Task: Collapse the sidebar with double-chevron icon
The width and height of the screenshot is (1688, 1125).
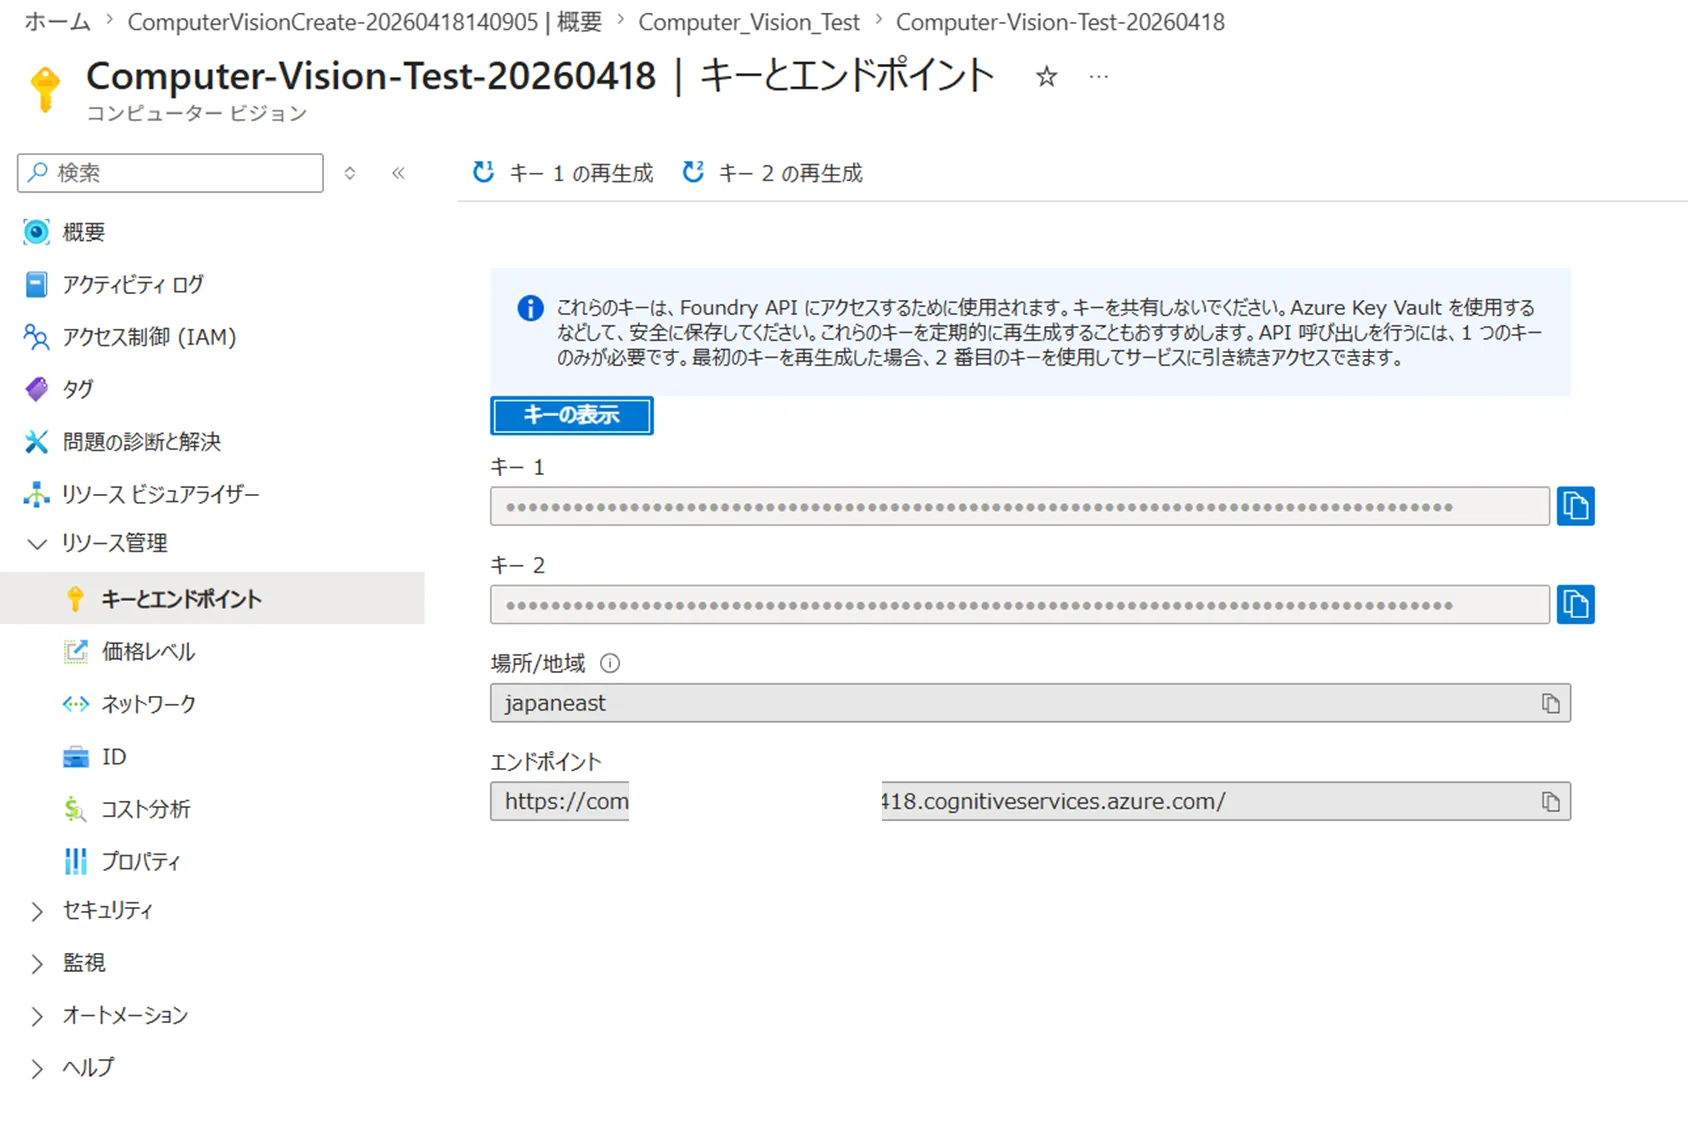Action: tap(398, 173)
